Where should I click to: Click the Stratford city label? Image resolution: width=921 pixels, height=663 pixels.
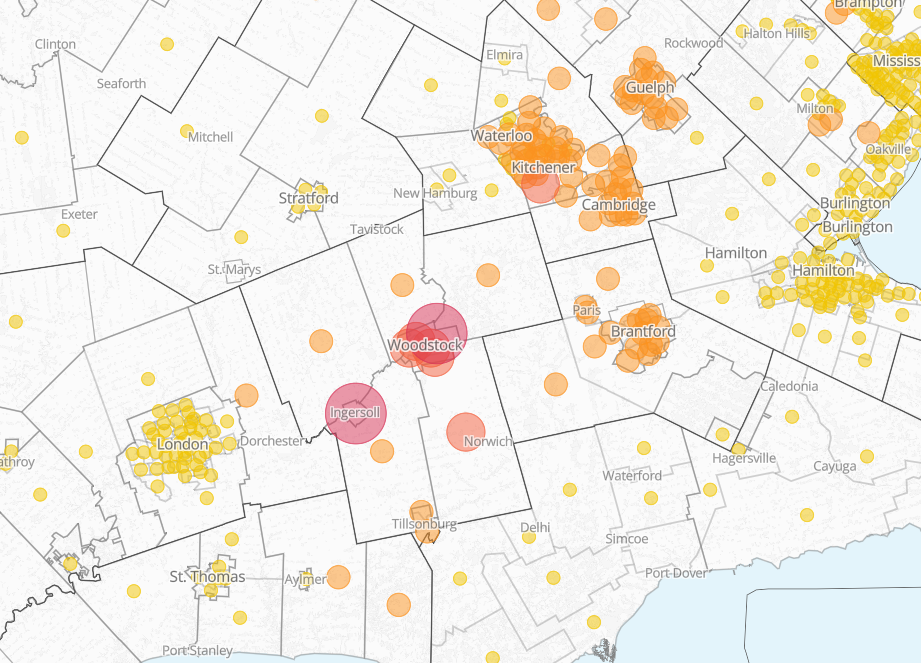pyautogui.click(x=308, y=198)
